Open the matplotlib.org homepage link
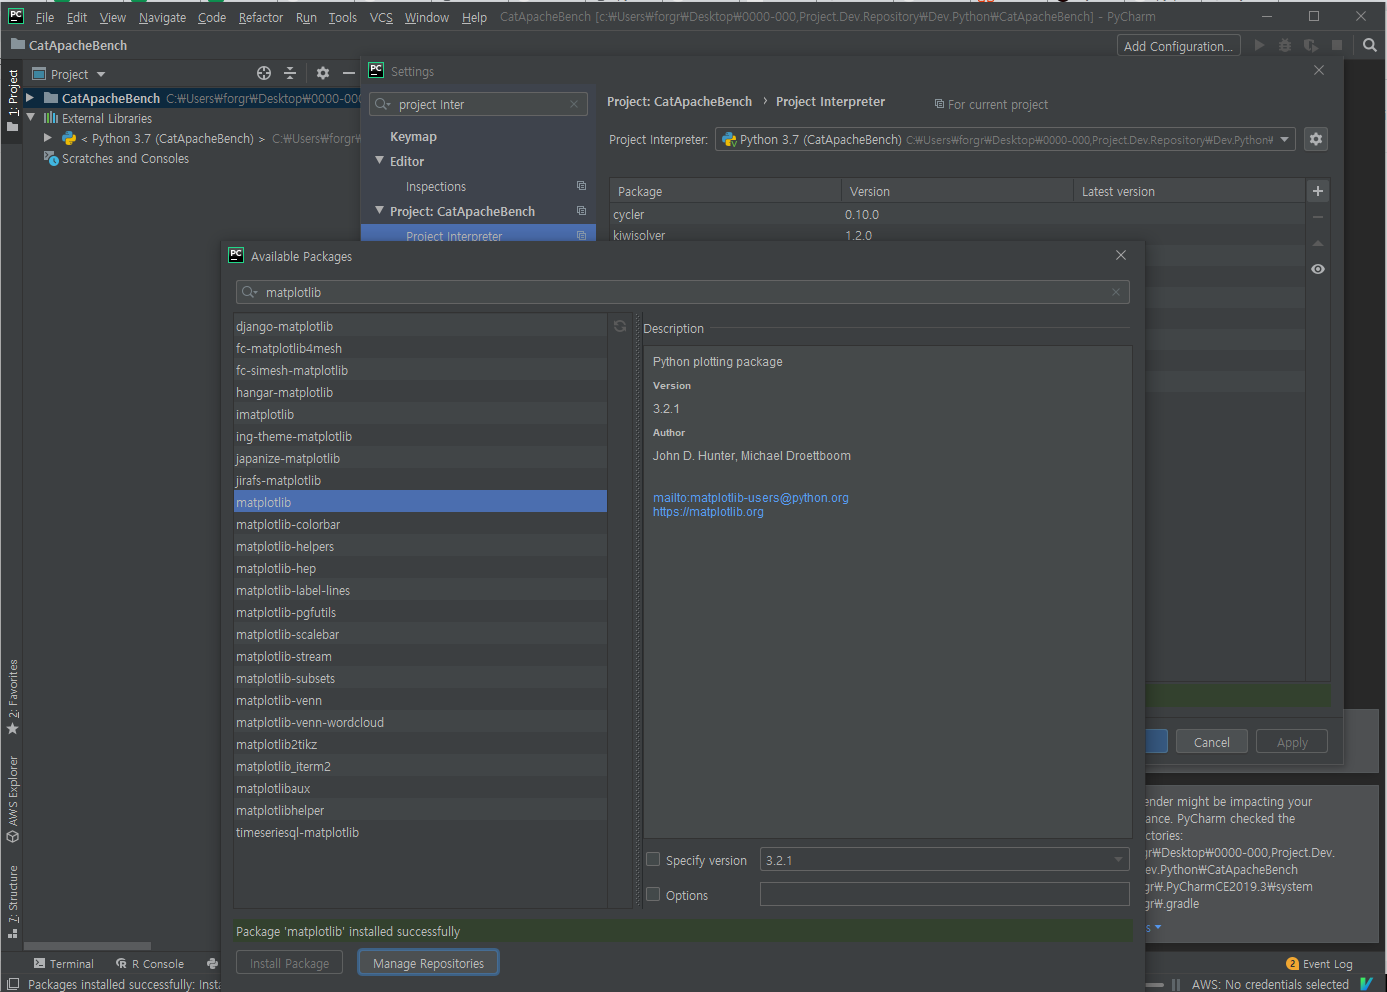The width and height of the screenshot is (1387, 992). (708, 512)
